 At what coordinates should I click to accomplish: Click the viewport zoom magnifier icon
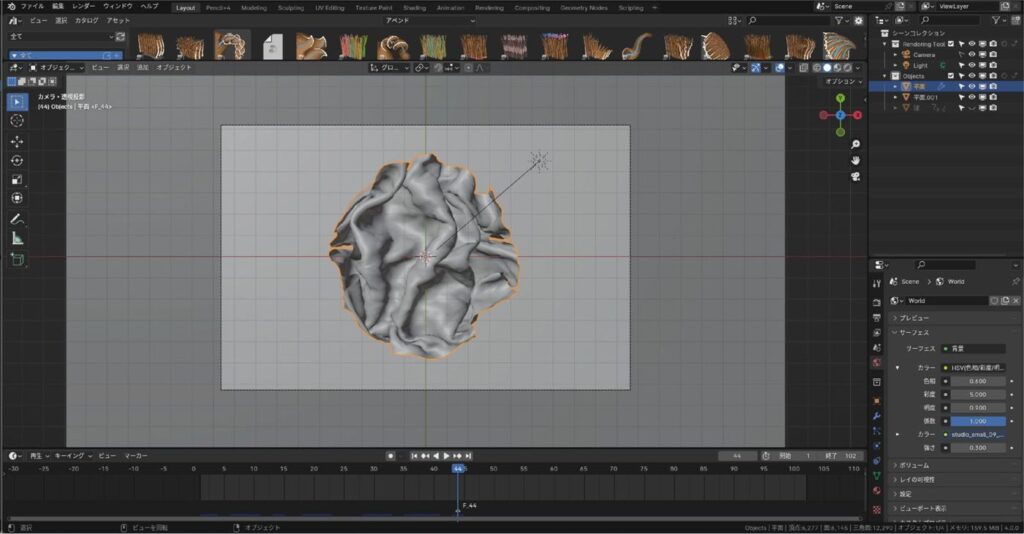[x=856, y=144]
